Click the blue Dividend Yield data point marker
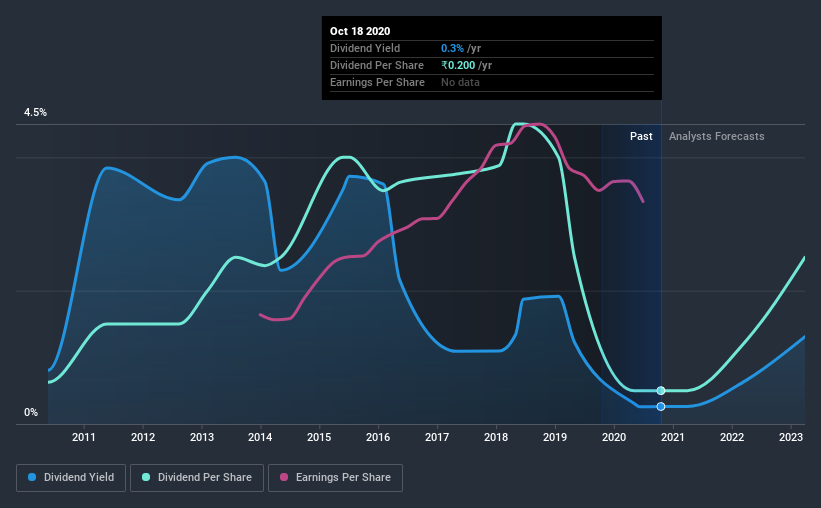This screenshot has height=508, width=821. [661, 406]
